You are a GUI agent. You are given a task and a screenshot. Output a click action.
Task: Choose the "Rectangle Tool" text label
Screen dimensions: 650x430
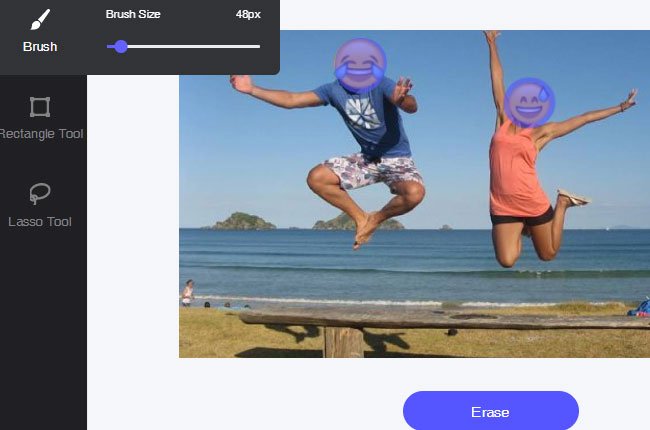(42, 134)
